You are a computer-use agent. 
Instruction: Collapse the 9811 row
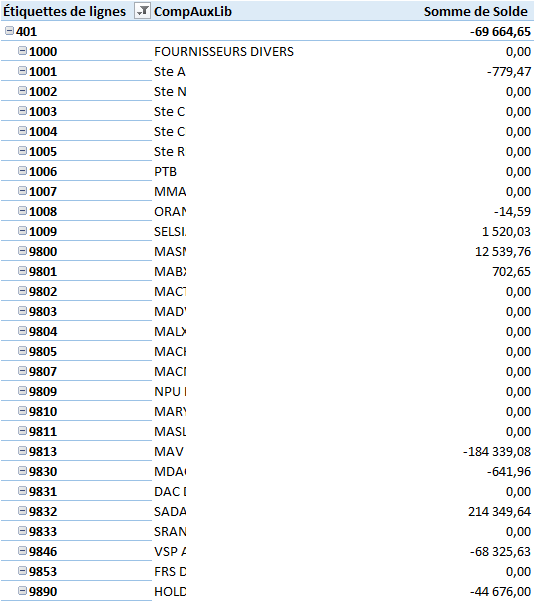23,430
